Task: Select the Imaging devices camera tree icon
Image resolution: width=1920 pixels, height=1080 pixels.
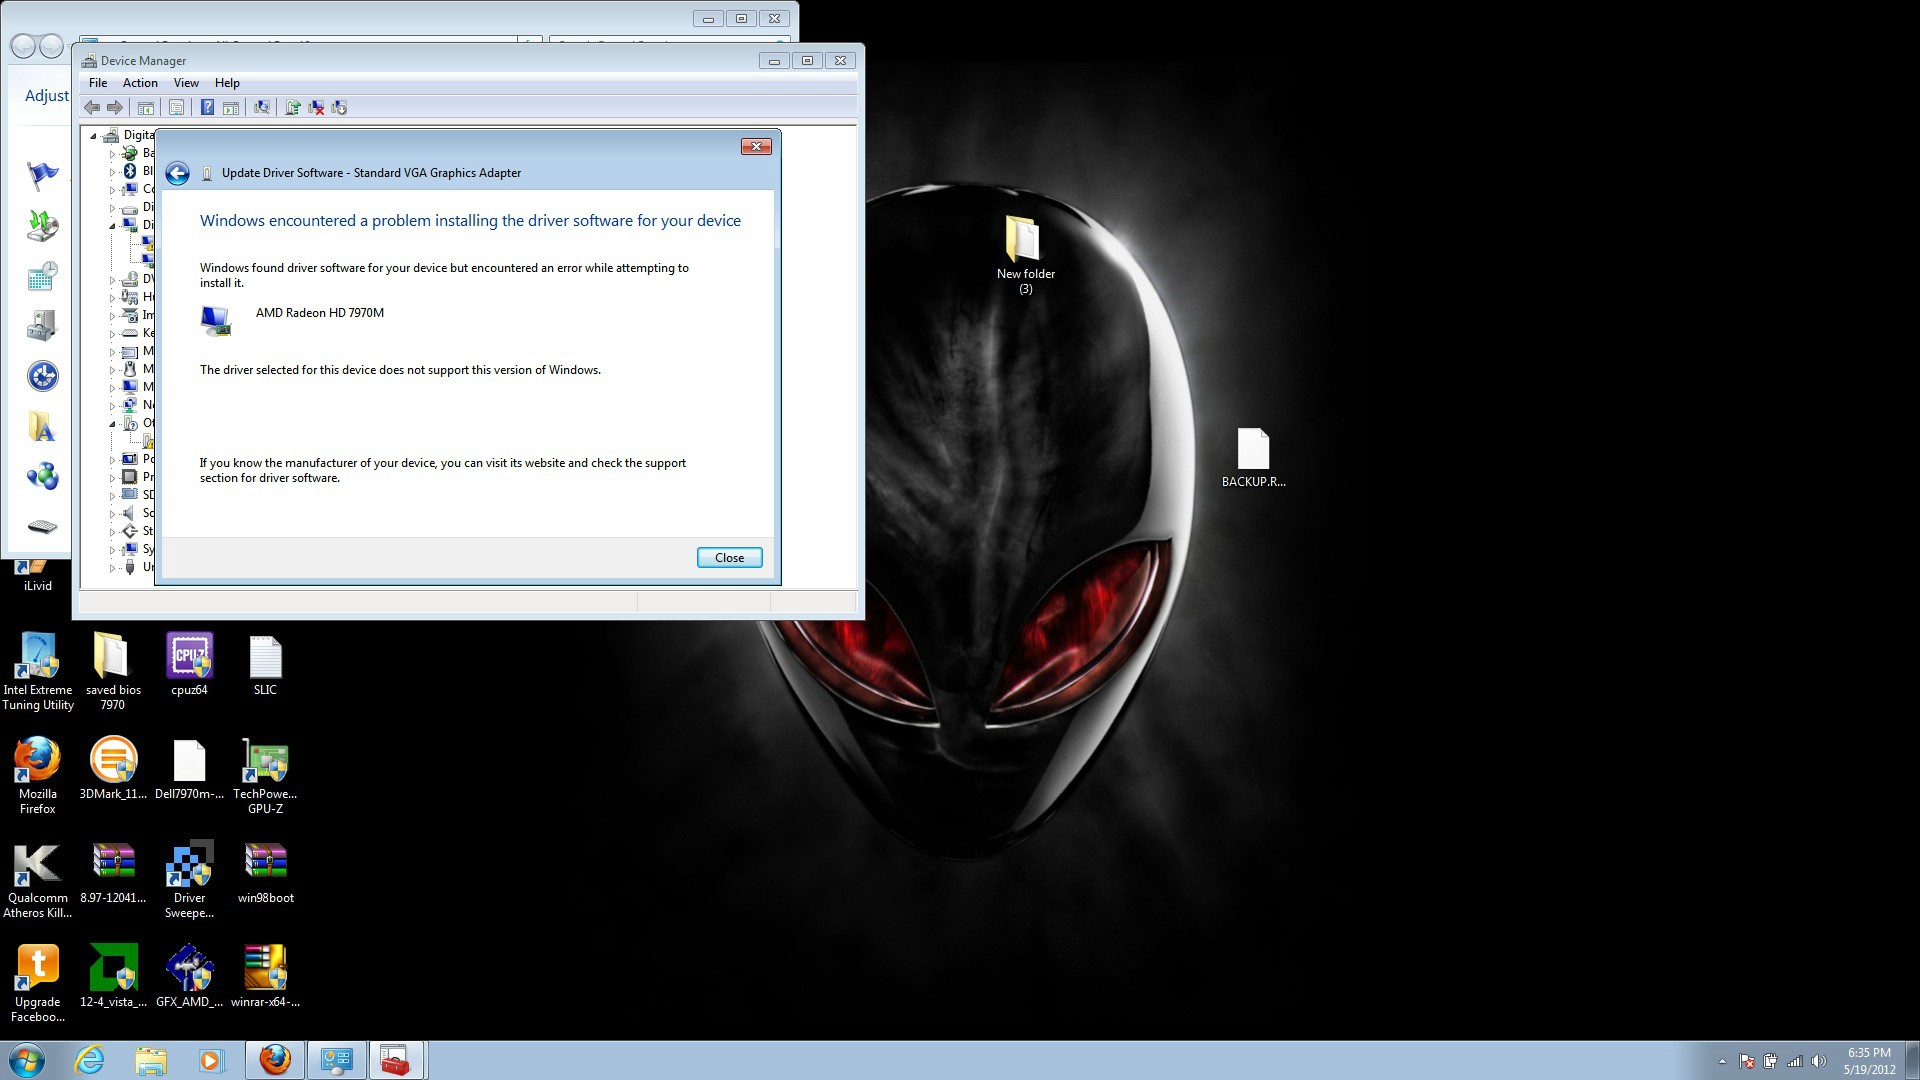Action: [x=129, y=315]
